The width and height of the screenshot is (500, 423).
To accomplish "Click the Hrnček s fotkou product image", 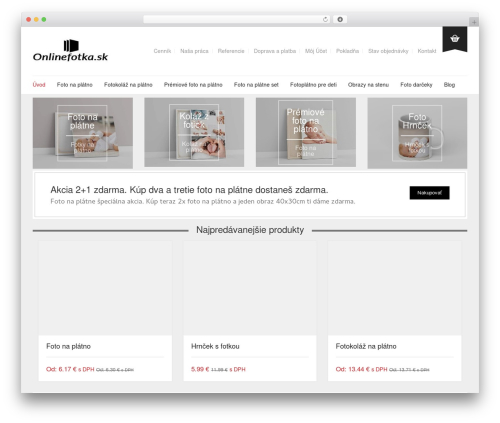I will tap(250, 288).
